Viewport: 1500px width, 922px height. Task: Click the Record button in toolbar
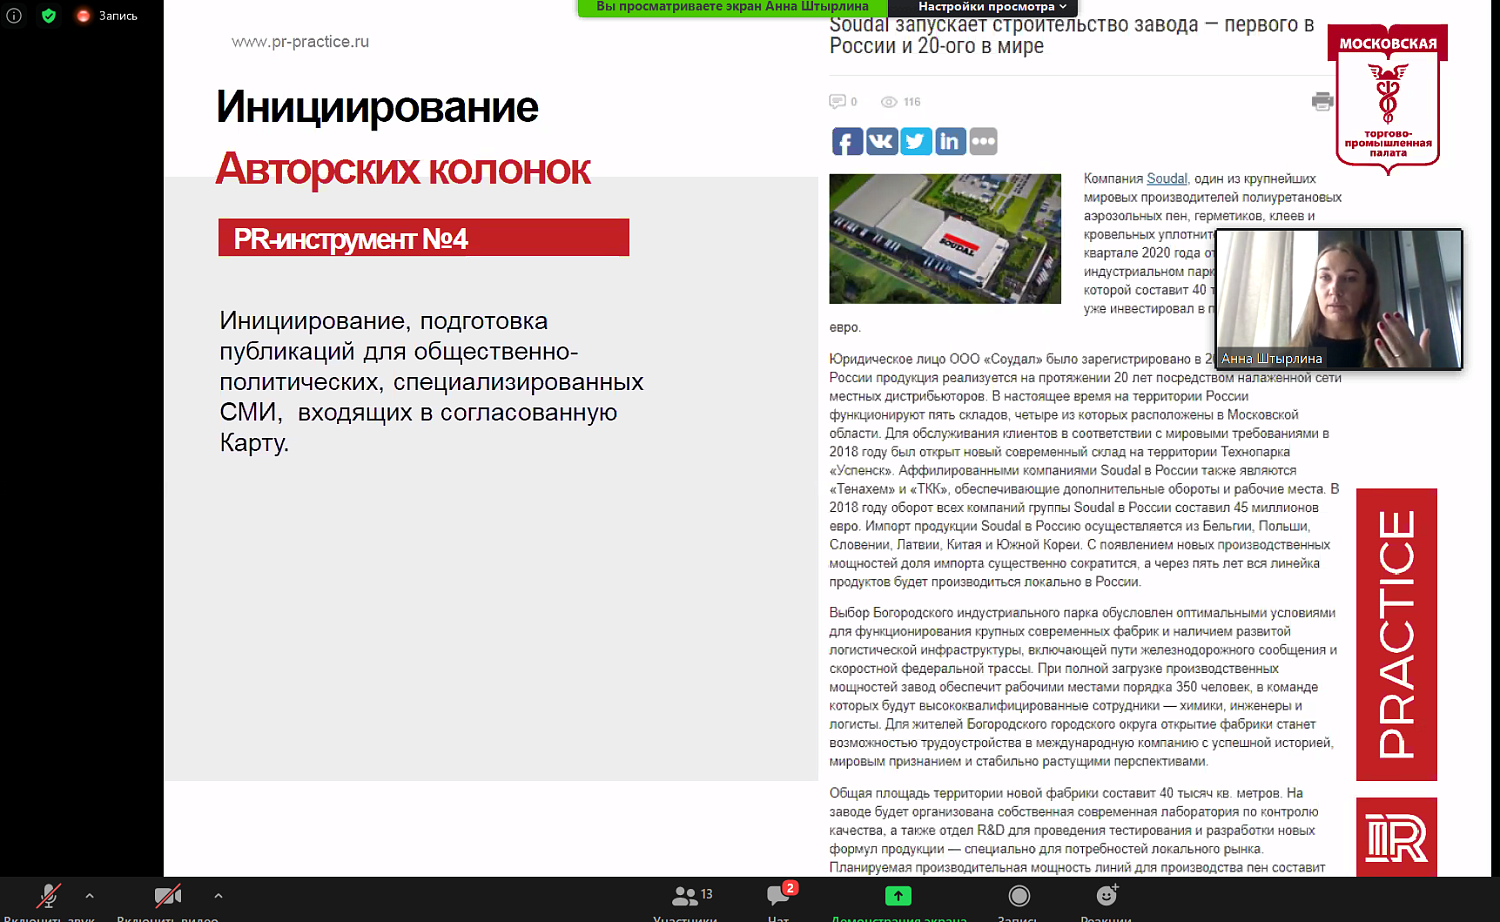click(x=1019, y=897)
